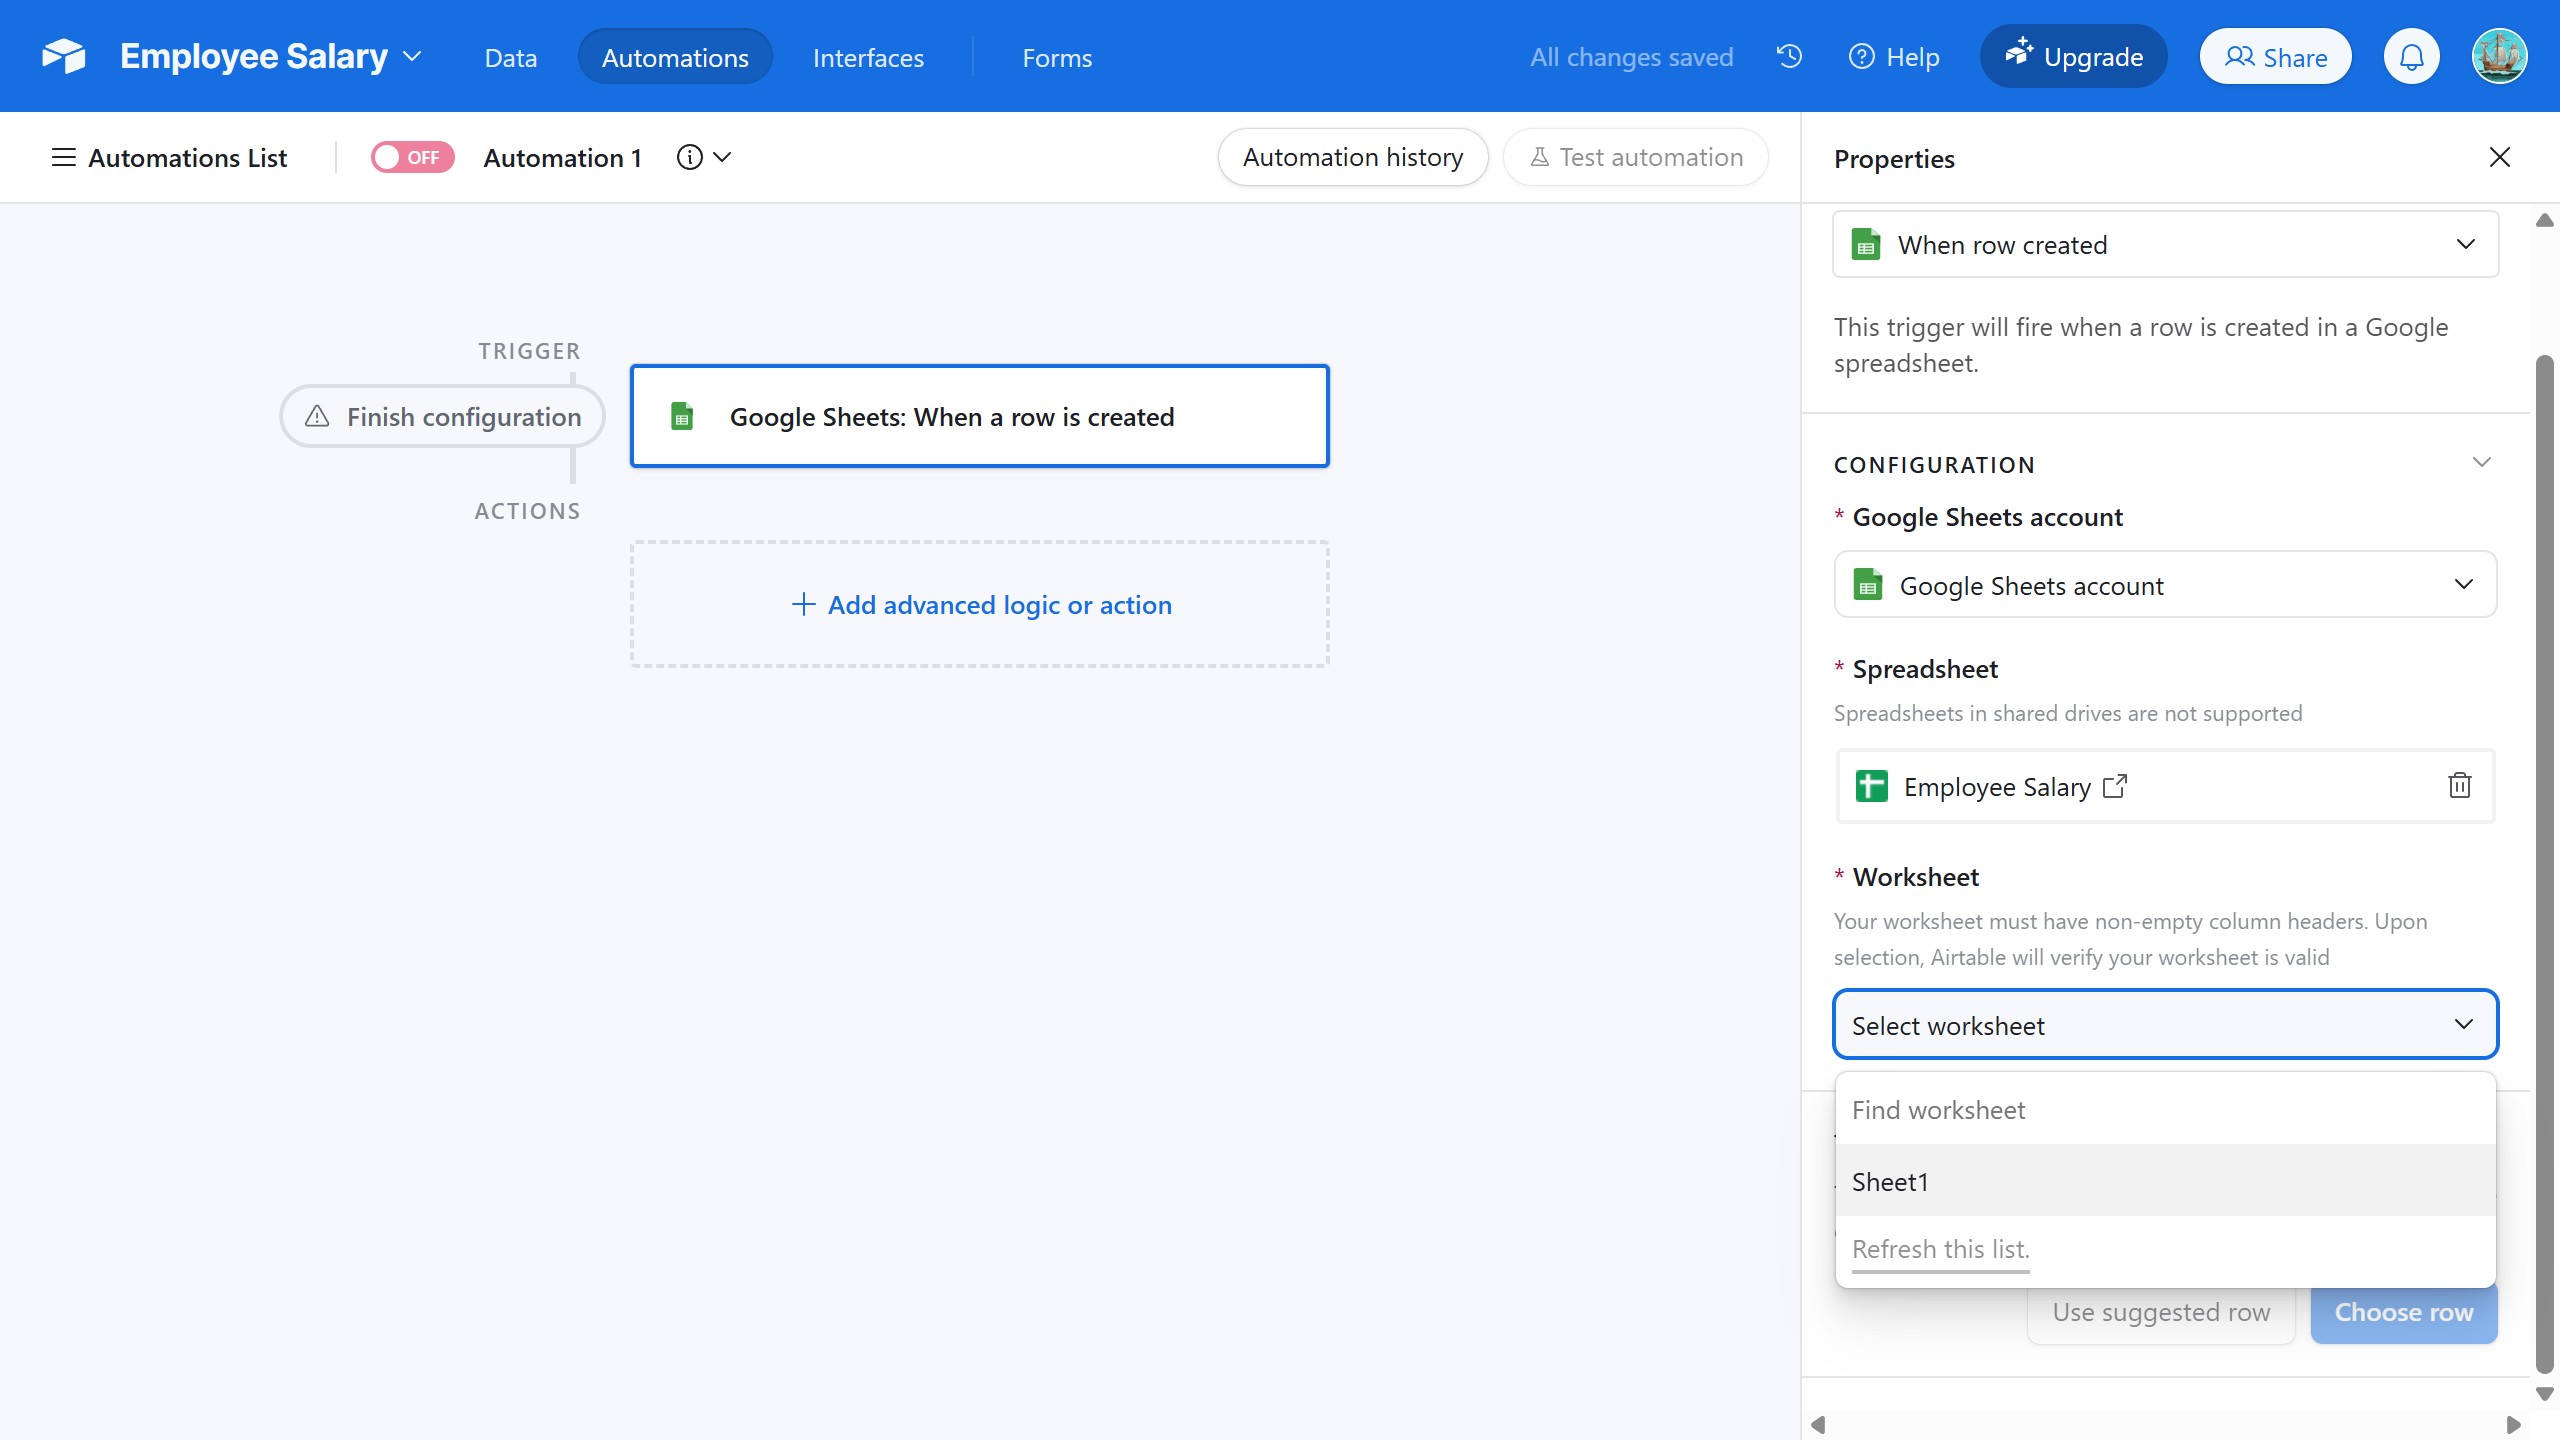Toggle Automation 1 on
This screenshot has width=2560, height=1440.
click(x=412, y=157)
